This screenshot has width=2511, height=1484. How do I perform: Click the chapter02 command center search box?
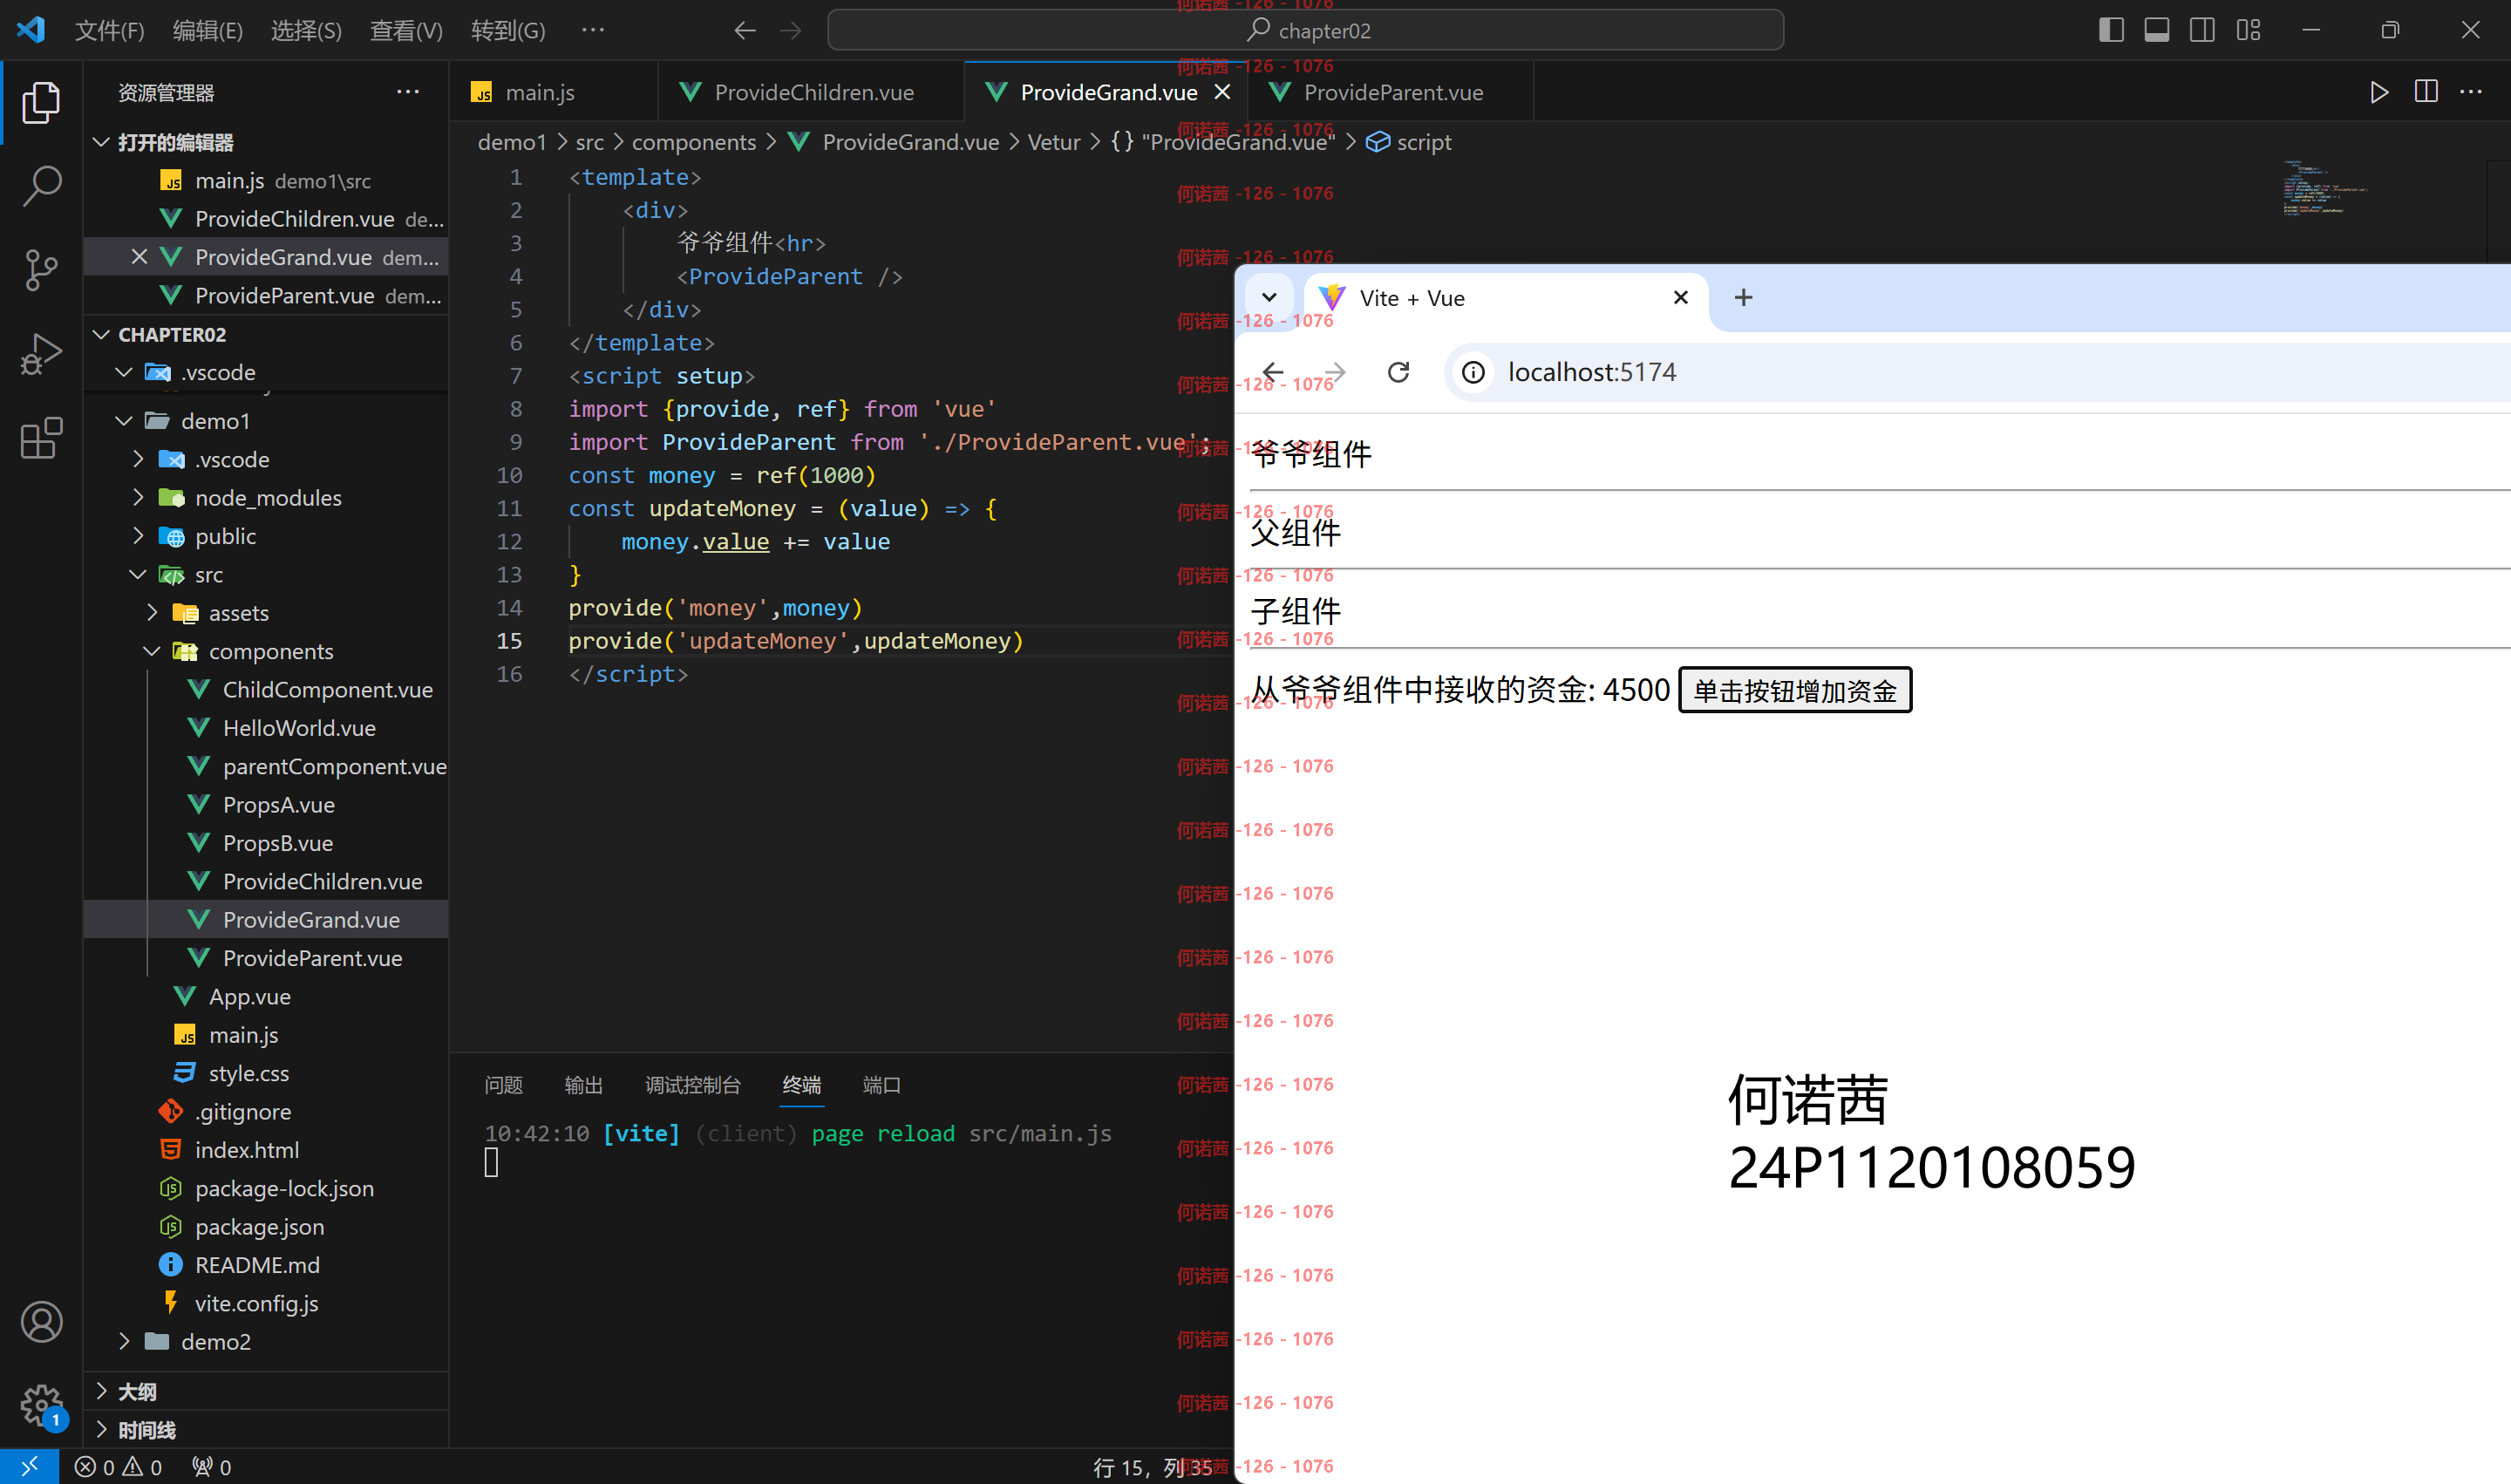[1305, 31]
